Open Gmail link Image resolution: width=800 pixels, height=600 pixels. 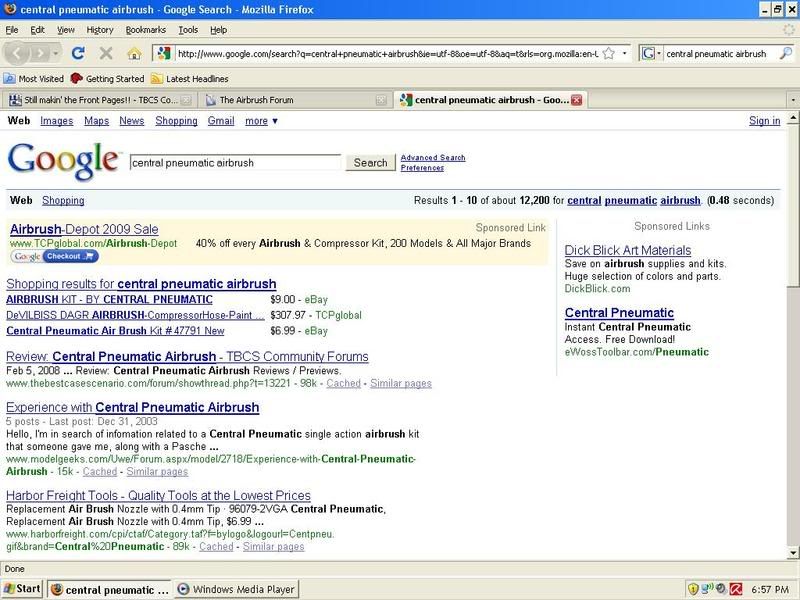[x=221, y=121]
